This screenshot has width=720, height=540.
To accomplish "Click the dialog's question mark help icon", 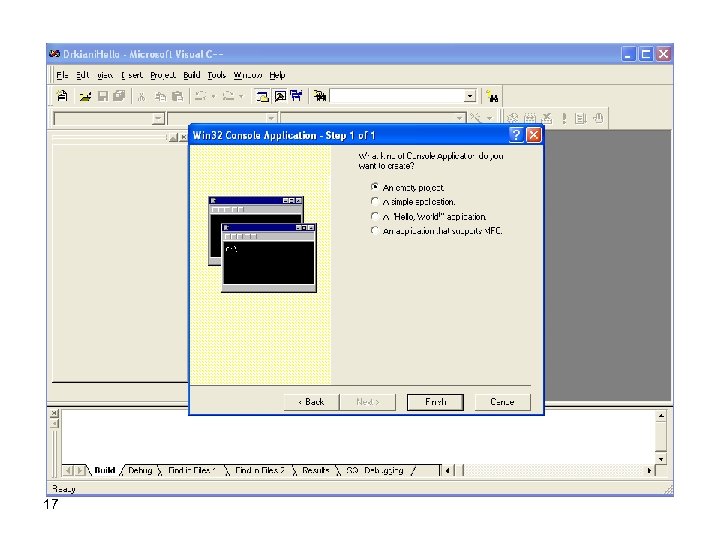I will coord(516,135).
